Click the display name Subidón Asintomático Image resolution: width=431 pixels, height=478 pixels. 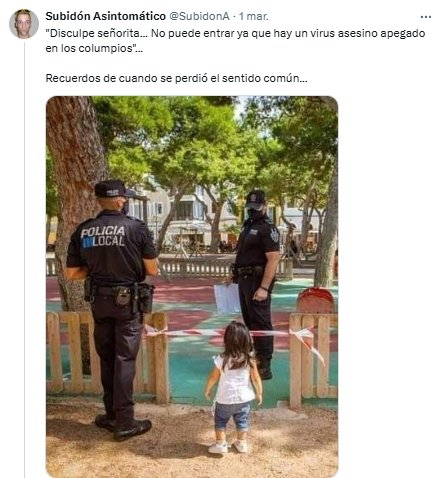[x=105, y=16]
